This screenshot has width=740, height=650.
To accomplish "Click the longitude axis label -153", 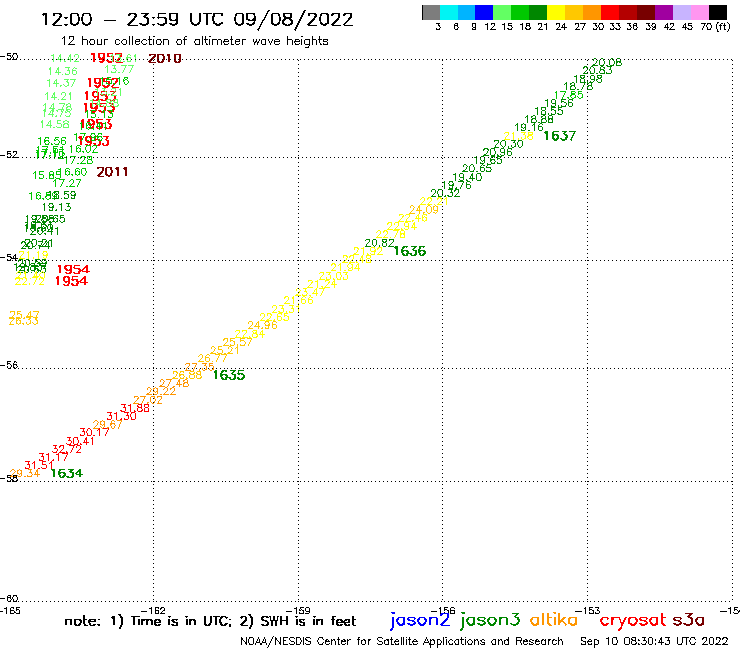I will tap(588, 610).
